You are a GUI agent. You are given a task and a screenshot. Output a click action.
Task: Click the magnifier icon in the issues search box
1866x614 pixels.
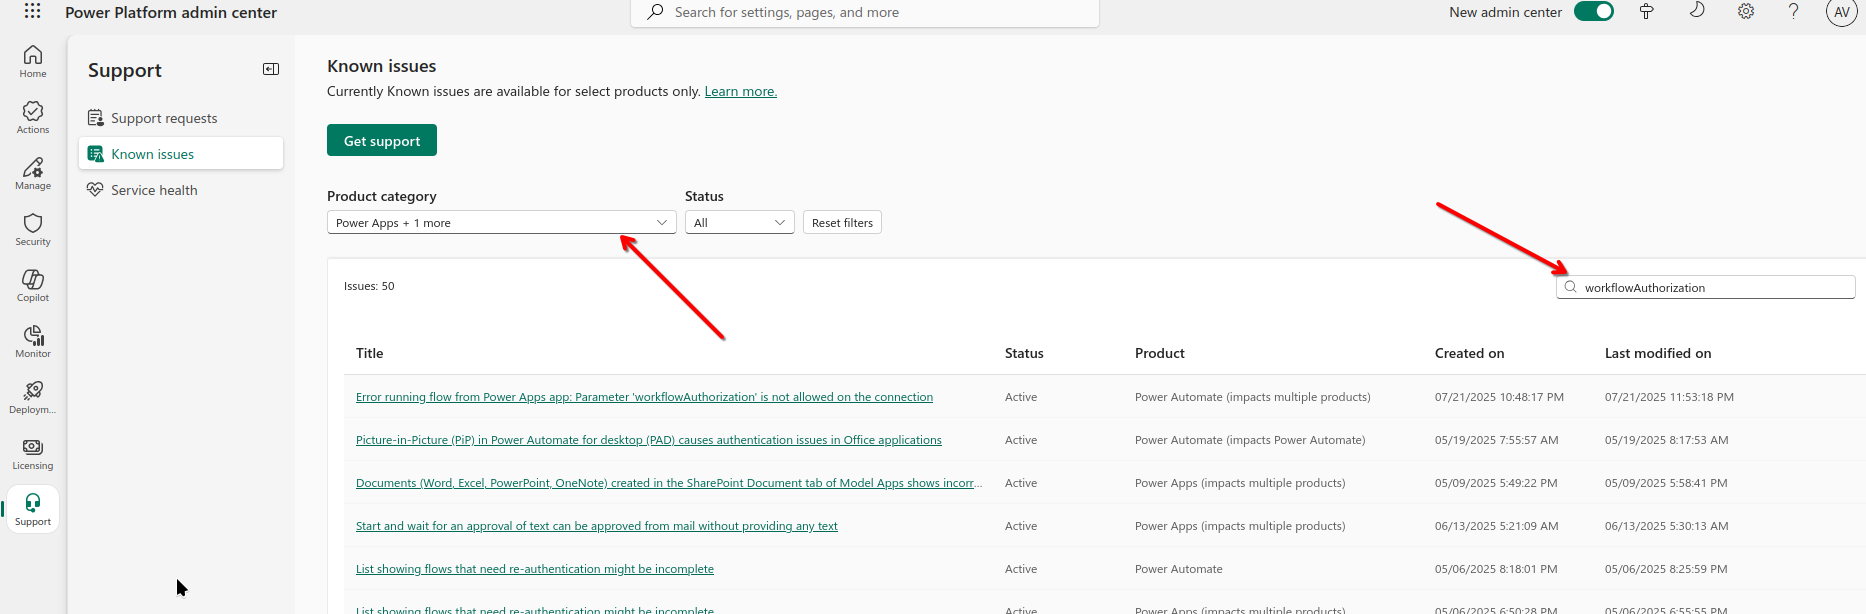click(1571, 287)
